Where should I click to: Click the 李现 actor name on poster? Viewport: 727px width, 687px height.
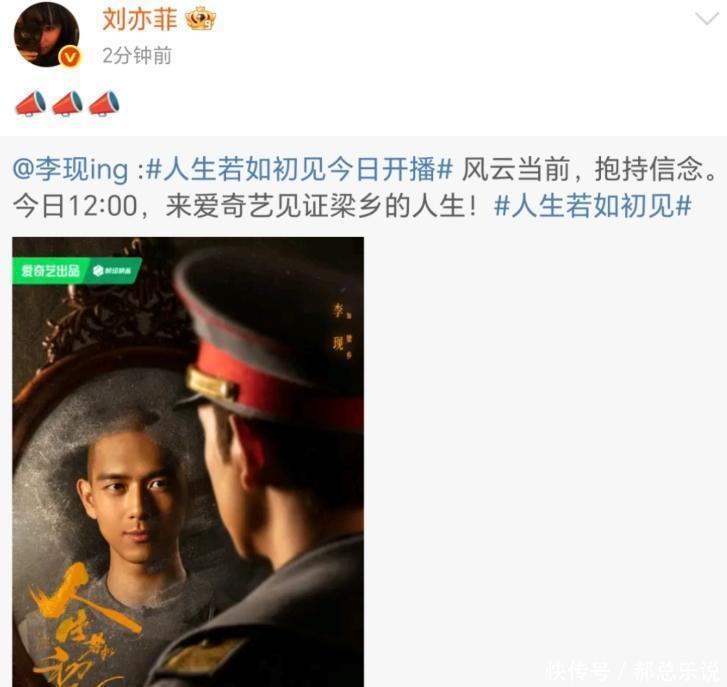pyautogui.click(x=338, y=326)
